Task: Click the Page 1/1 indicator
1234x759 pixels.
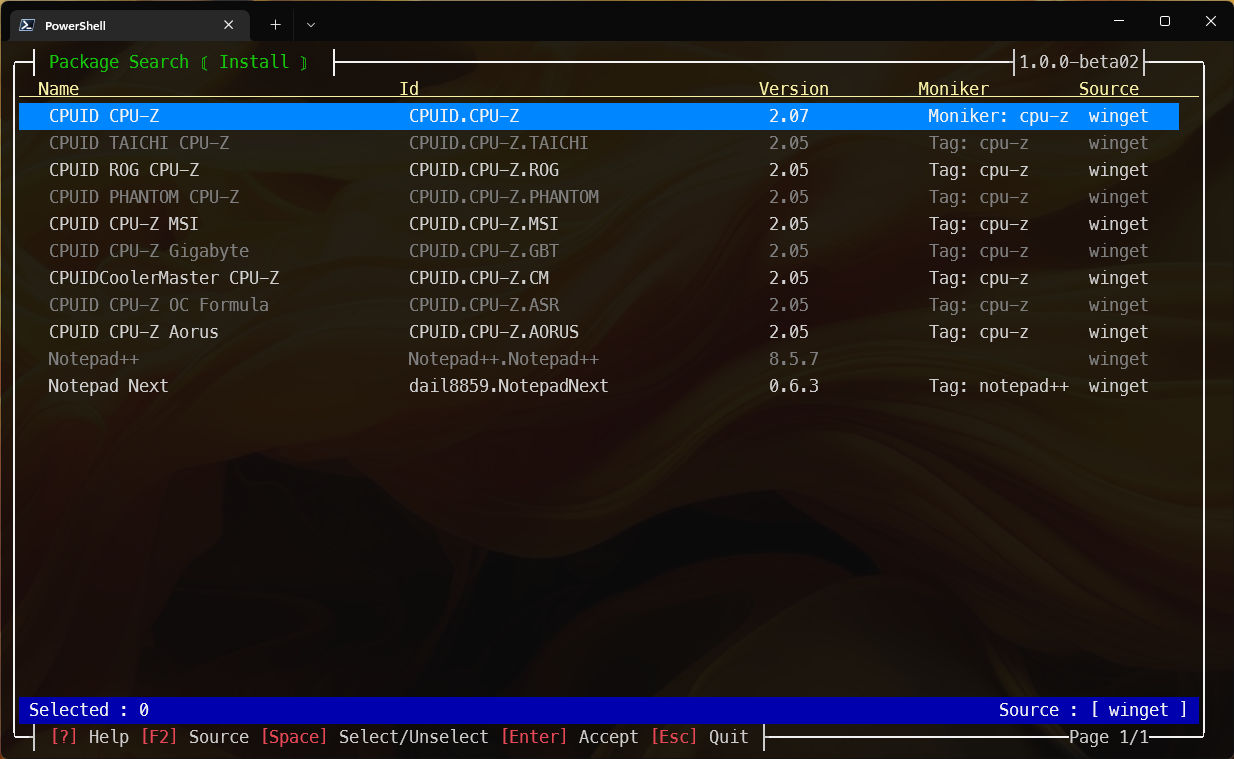Action: tap(1109, 737)
